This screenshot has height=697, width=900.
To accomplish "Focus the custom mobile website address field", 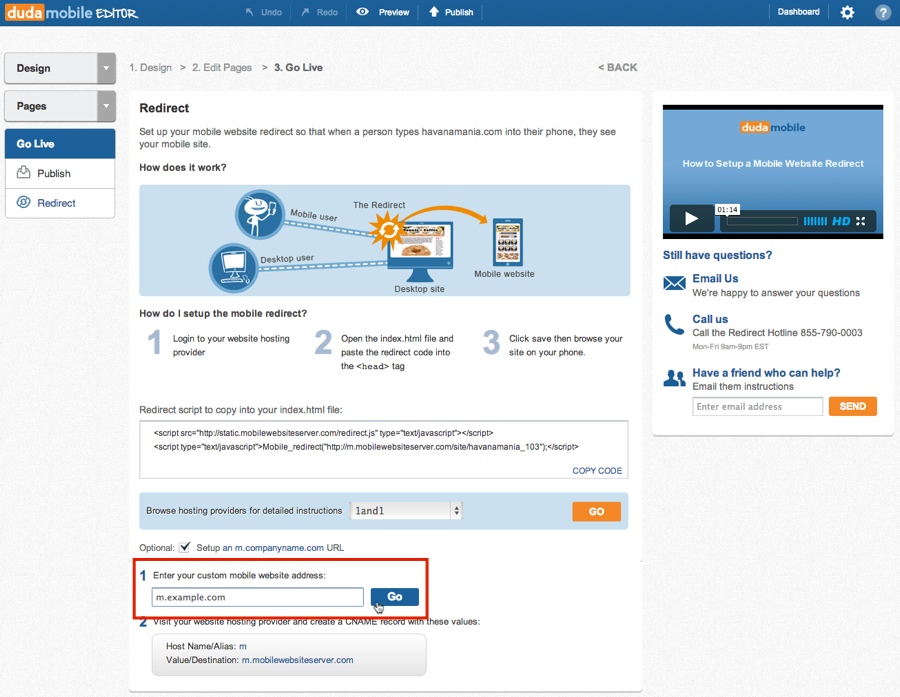I will (257, 597).
